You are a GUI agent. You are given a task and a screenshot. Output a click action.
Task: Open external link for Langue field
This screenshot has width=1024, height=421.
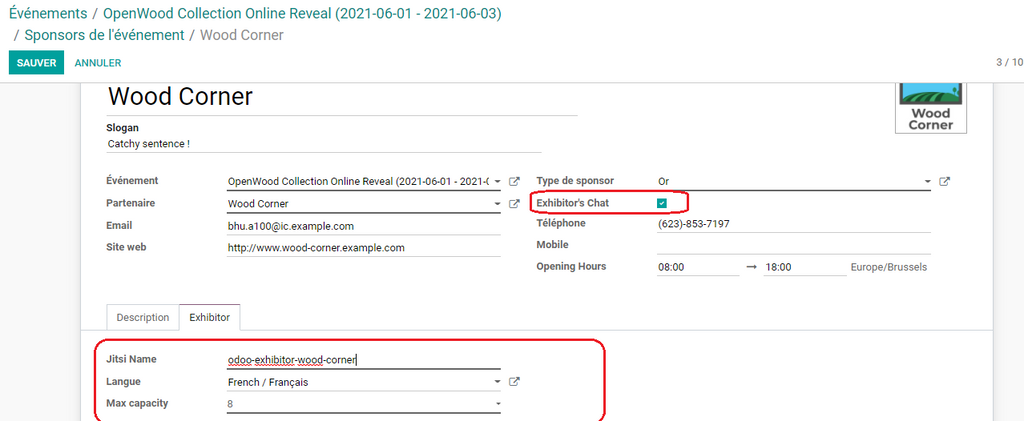[x=514, y=382]
